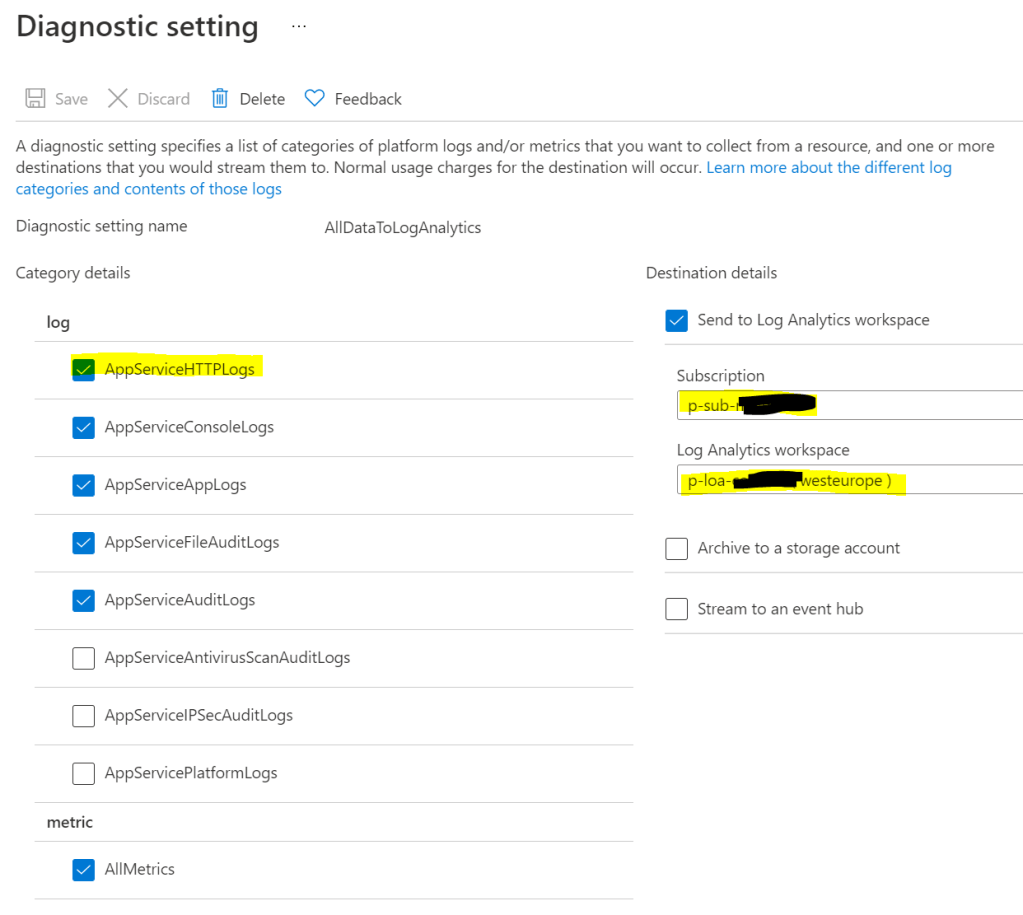
Task: Toggle the AppServiceFileAuditLogs checkbox
Action: (x=84, y=543)
